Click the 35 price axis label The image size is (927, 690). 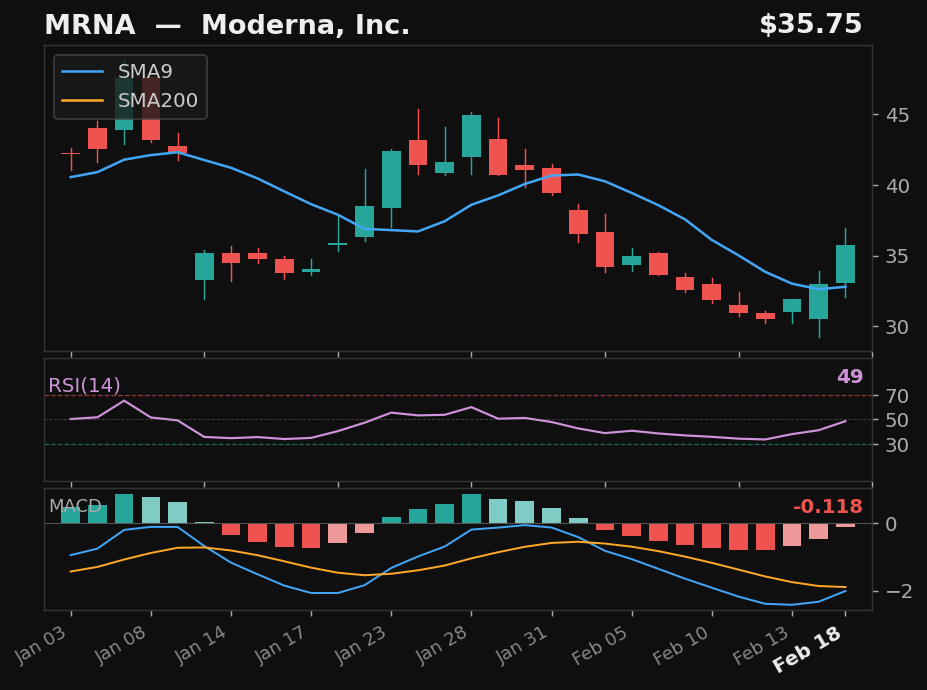pyautogui.click(x=897, y=257)
